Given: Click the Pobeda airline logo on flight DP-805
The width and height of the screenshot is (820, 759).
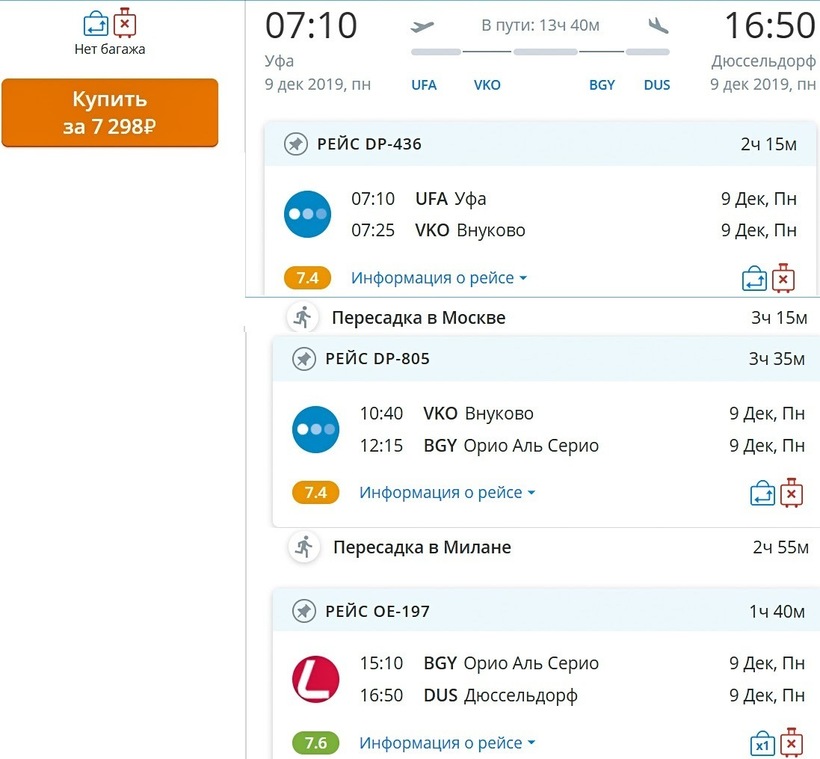Looking at the screenshot, I should pyautogui.click(x=316, y=429).
